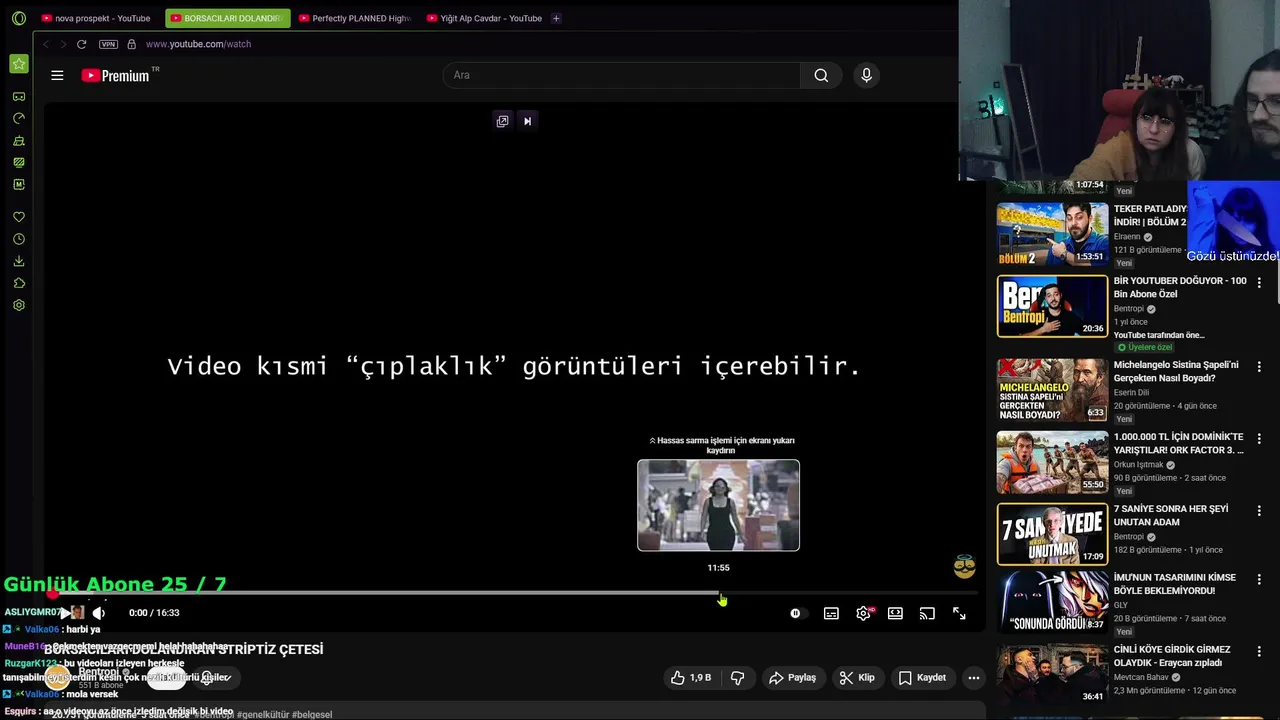Open Michelangelo Sistina Şapeli'ni video title link
The width and height of the screenshot is (1280, 720).
click(1176, 372)
